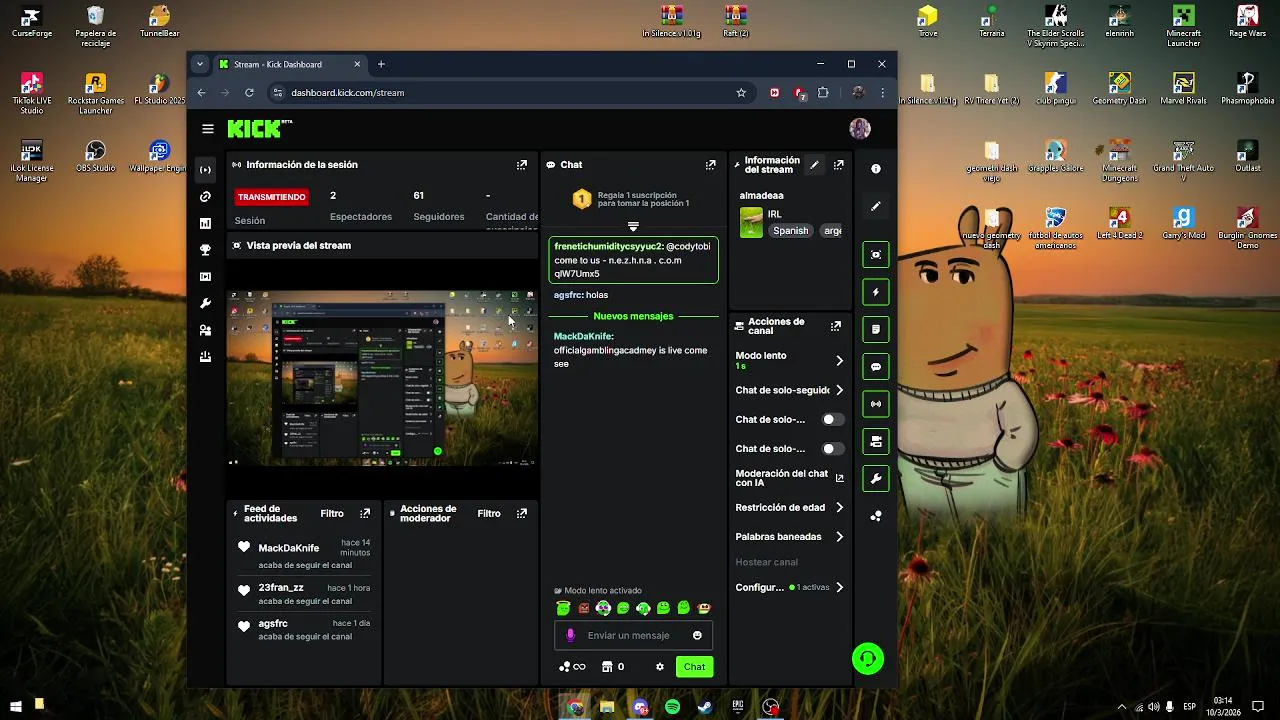Collapse the pinned gift subscription banner

(x=633, y=227)
